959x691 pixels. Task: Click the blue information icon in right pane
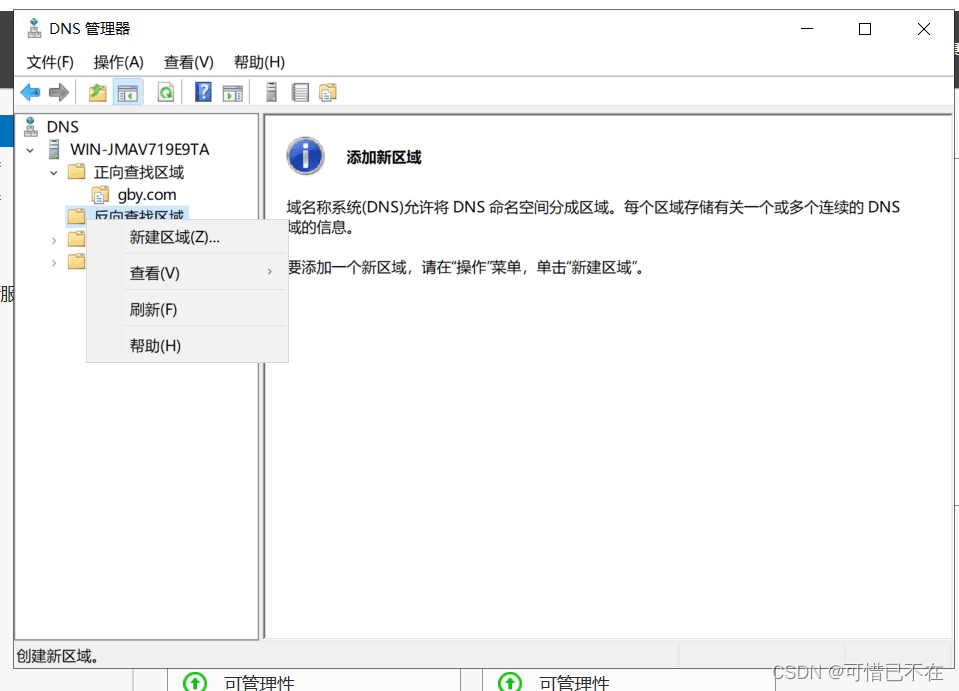click(x=305, y=156)
